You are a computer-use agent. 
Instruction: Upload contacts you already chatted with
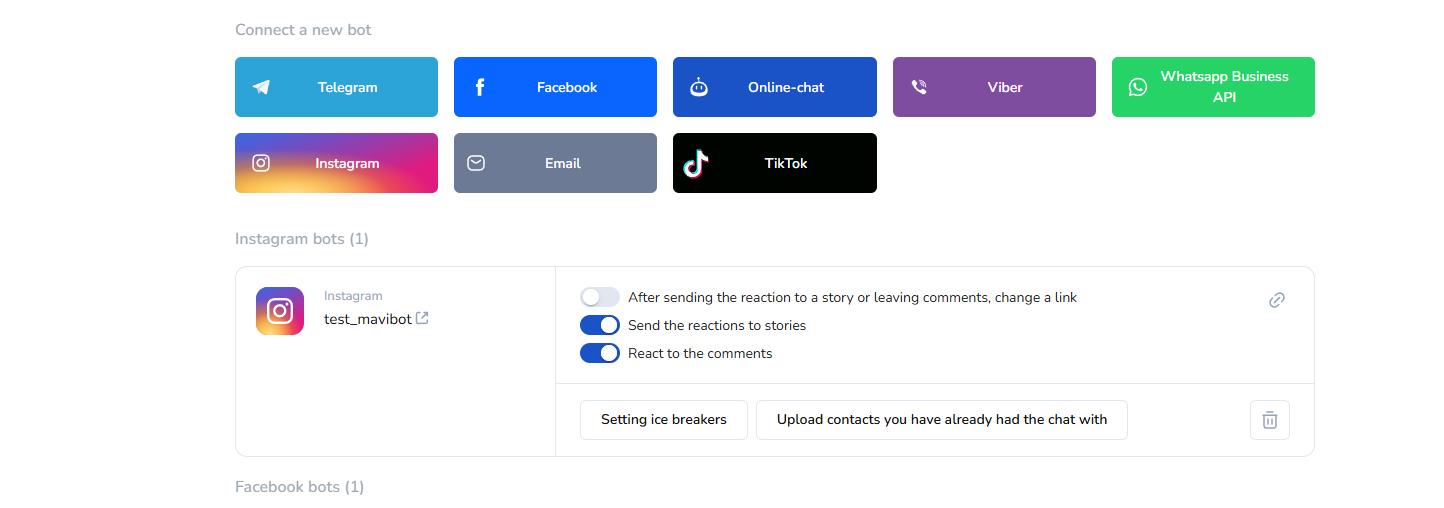(x=942, y=420)
